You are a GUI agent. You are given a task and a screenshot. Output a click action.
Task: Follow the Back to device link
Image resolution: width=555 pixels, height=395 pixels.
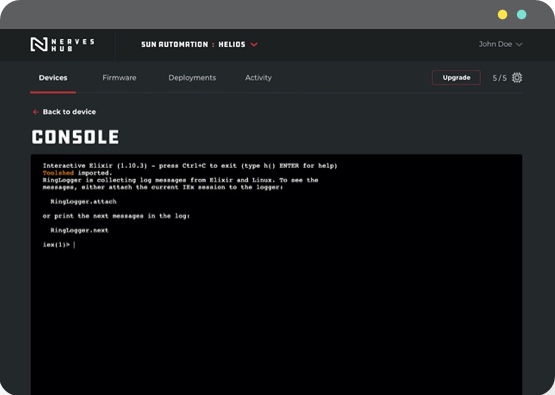[69, 112]
